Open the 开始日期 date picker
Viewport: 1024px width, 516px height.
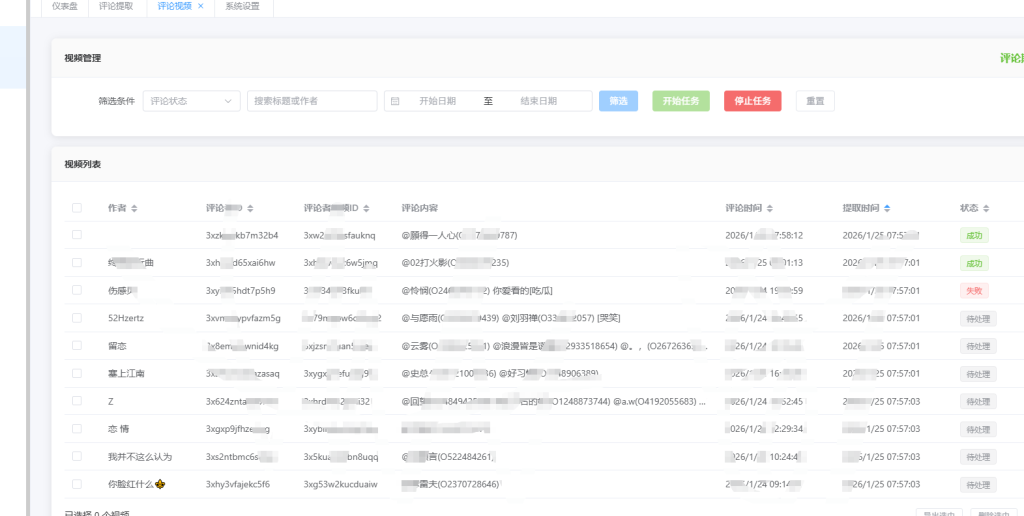pos(438,101)
